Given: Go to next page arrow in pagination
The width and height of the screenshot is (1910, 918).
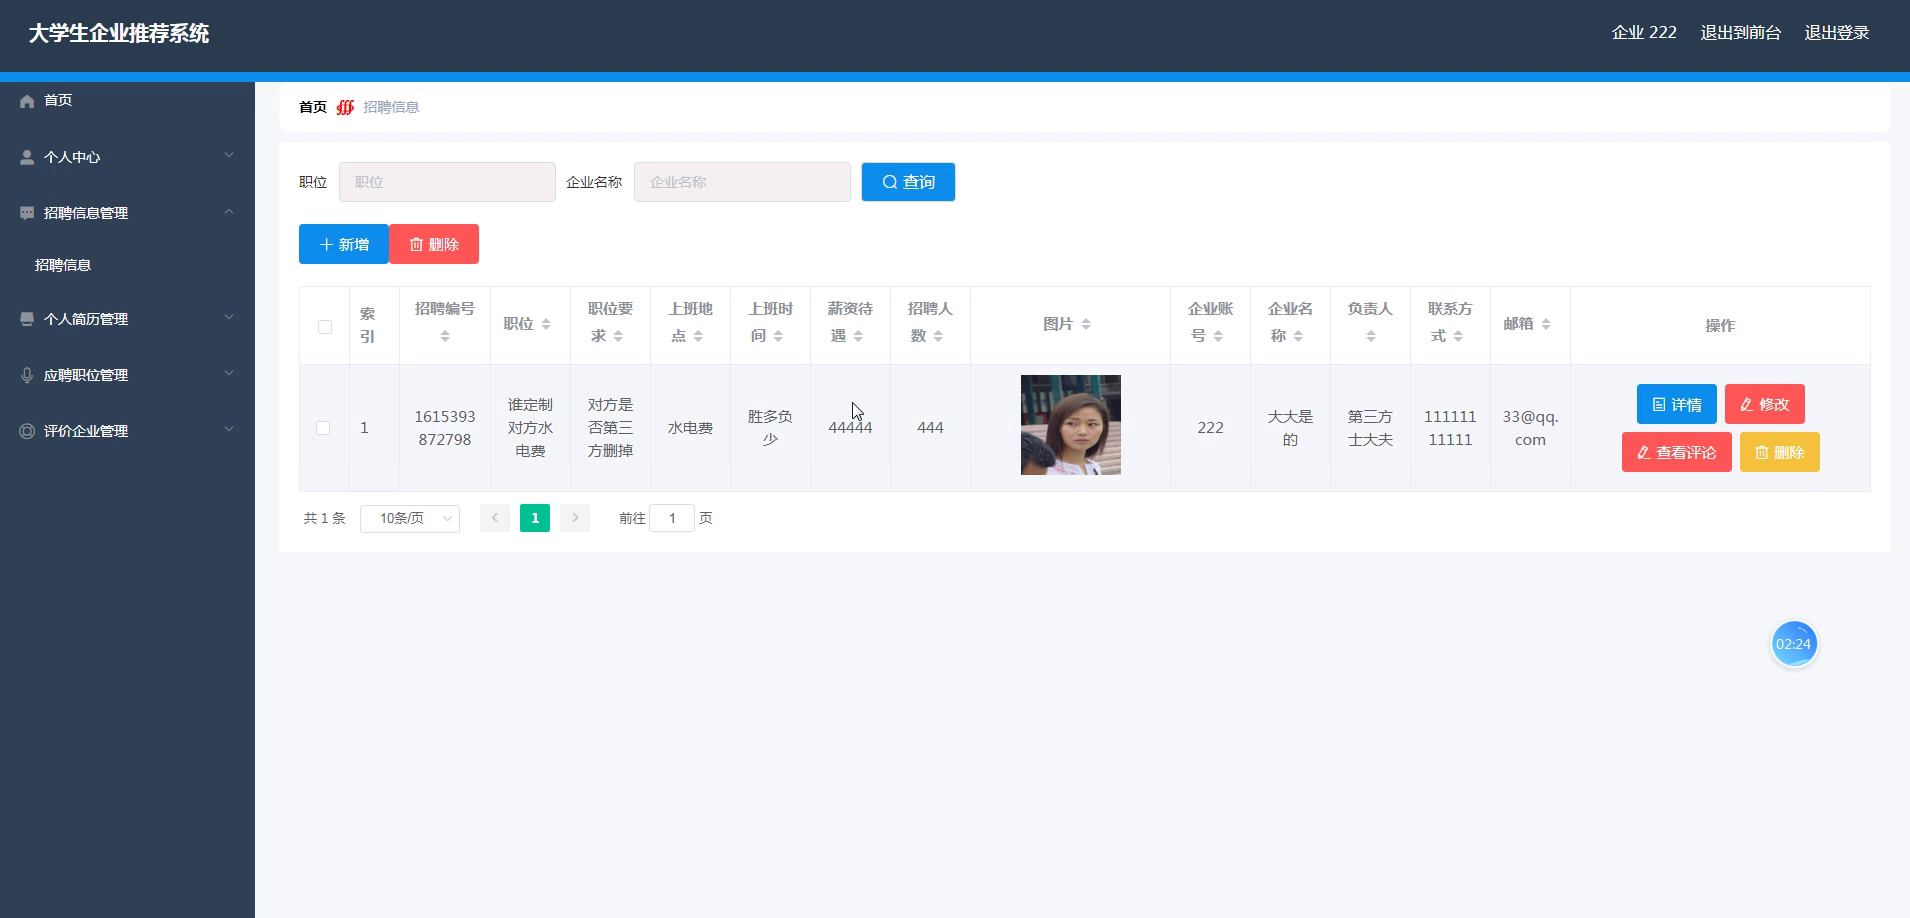Looking at the screenshot, I should coord(575,518).
